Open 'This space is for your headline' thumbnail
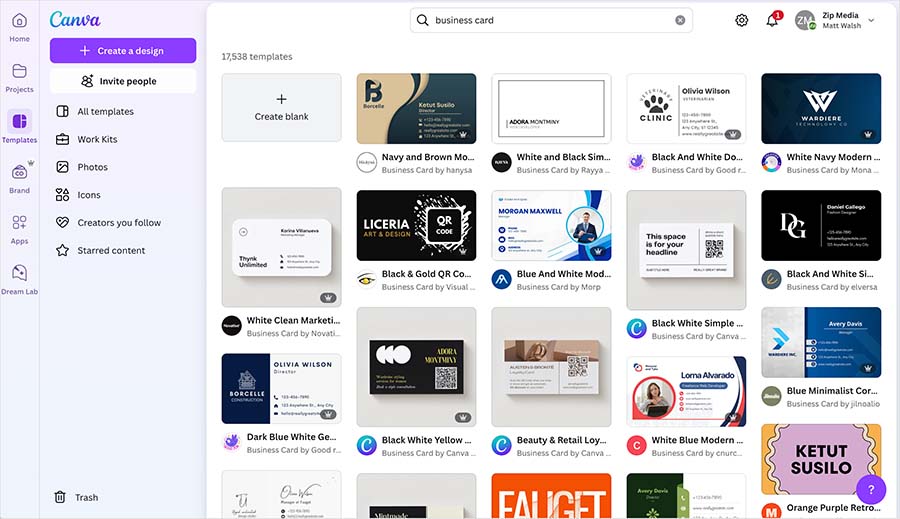This screenshot has height=519, width=900. click(x=686, y=250)
